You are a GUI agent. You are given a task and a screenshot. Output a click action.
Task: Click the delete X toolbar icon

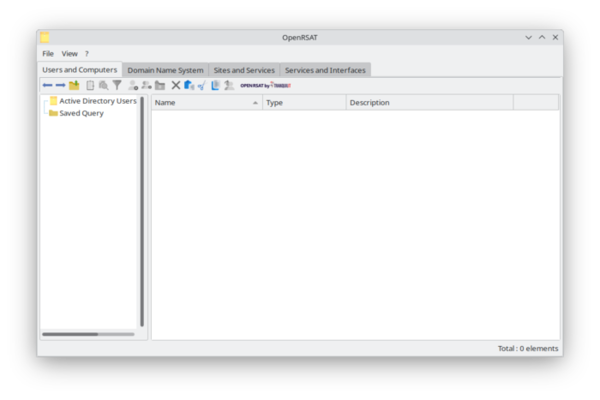[176, 86]
